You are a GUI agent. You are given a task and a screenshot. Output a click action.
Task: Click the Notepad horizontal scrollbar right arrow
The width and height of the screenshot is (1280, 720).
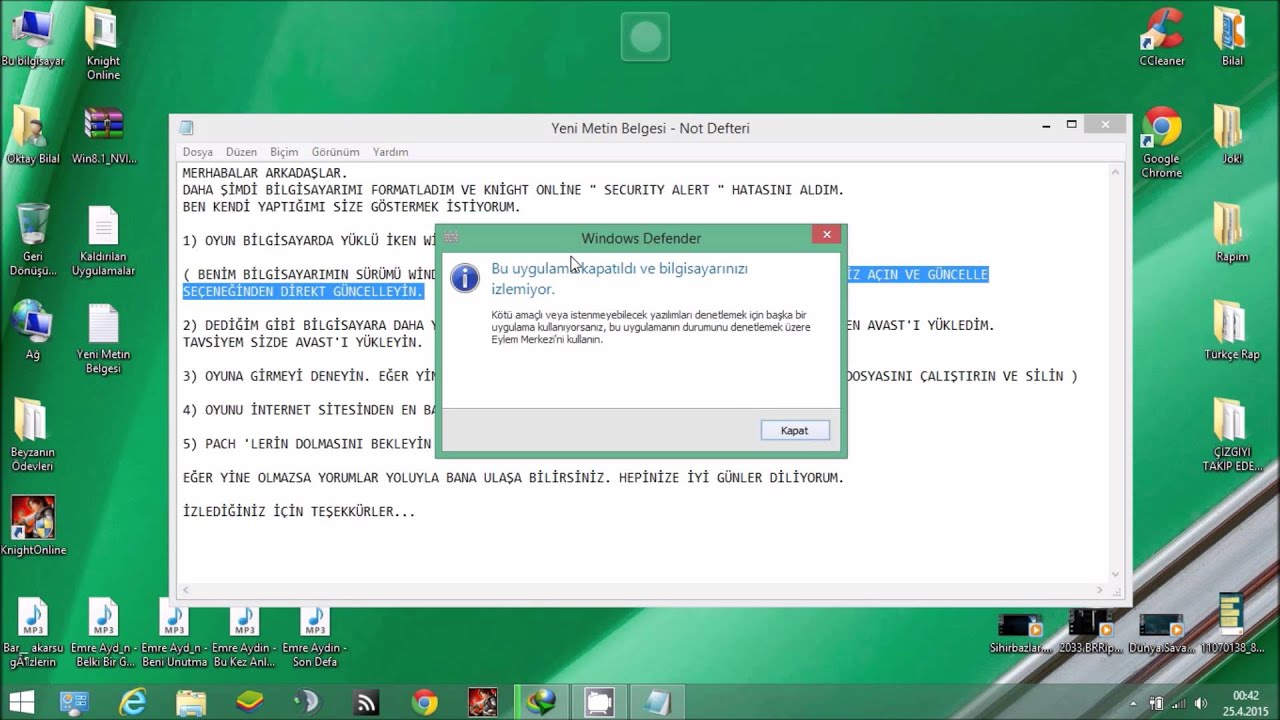pos(1100,591)
